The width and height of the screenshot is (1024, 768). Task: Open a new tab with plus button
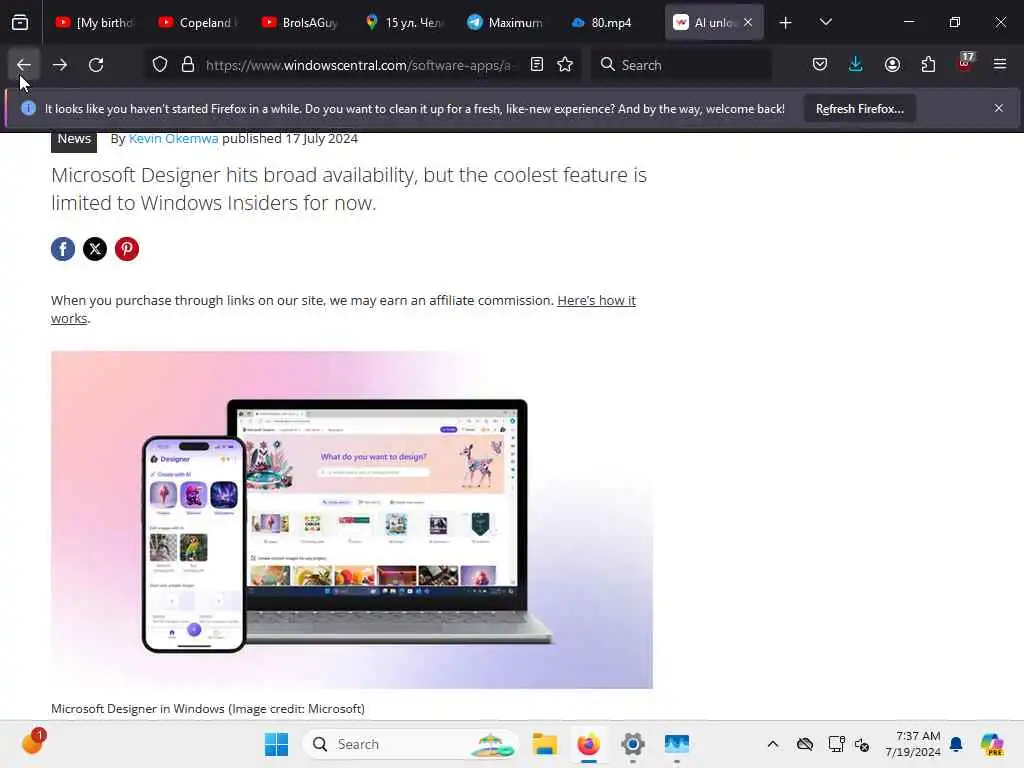pos(786,23)
